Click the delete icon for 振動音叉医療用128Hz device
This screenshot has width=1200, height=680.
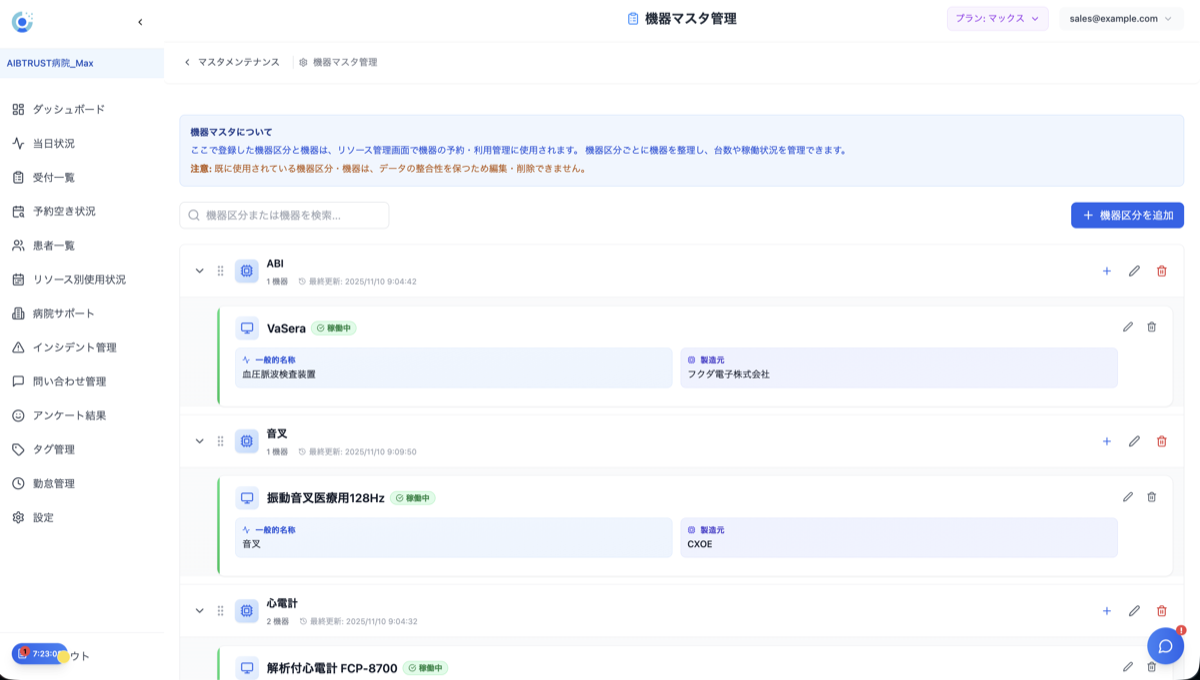point(1152,497)
